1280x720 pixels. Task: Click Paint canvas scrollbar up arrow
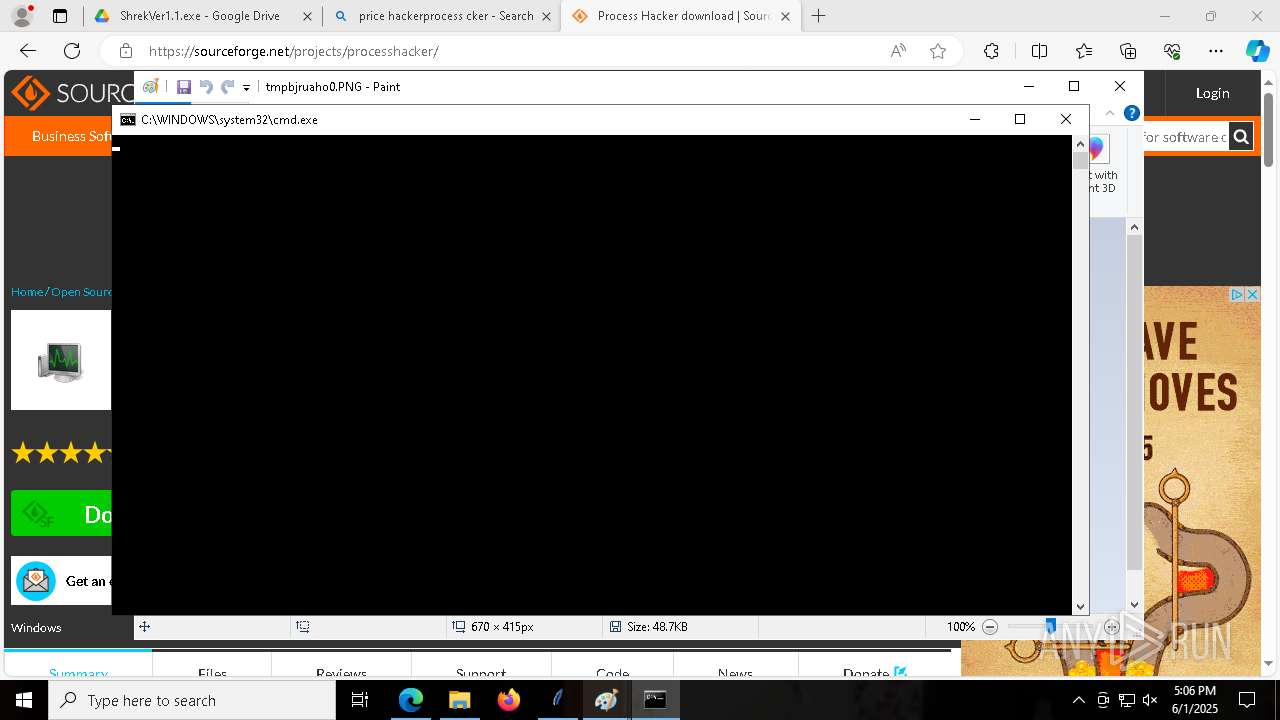click(1134, 228)
